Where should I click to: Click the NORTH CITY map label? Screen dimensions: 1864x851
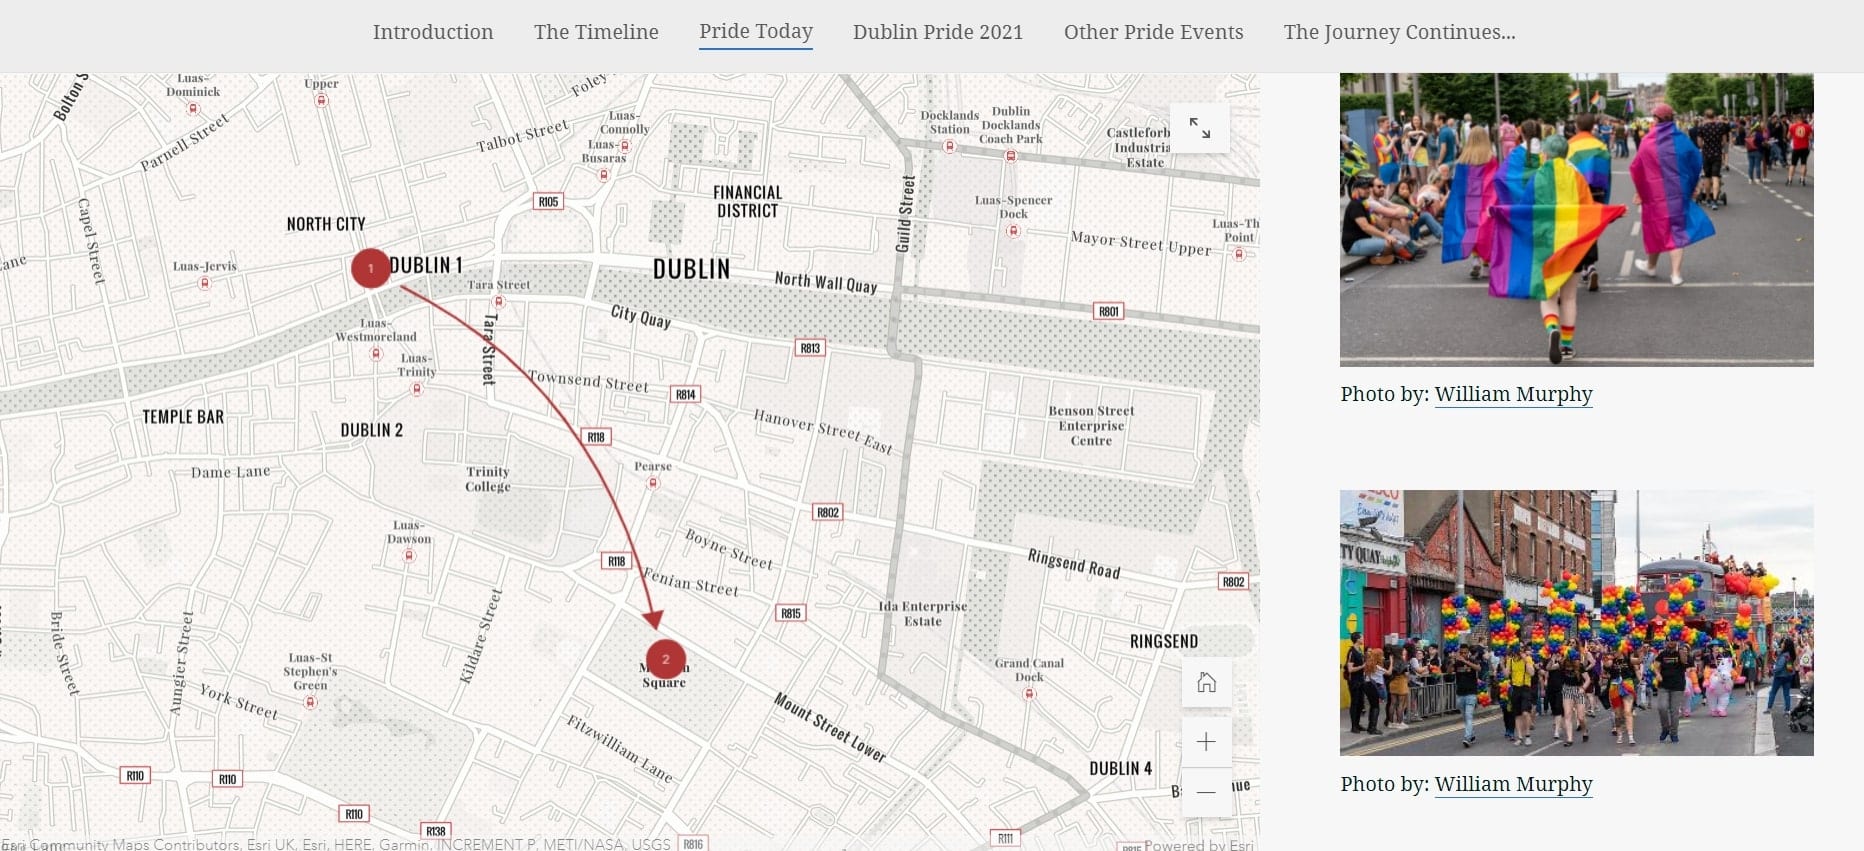pos(326,224)
